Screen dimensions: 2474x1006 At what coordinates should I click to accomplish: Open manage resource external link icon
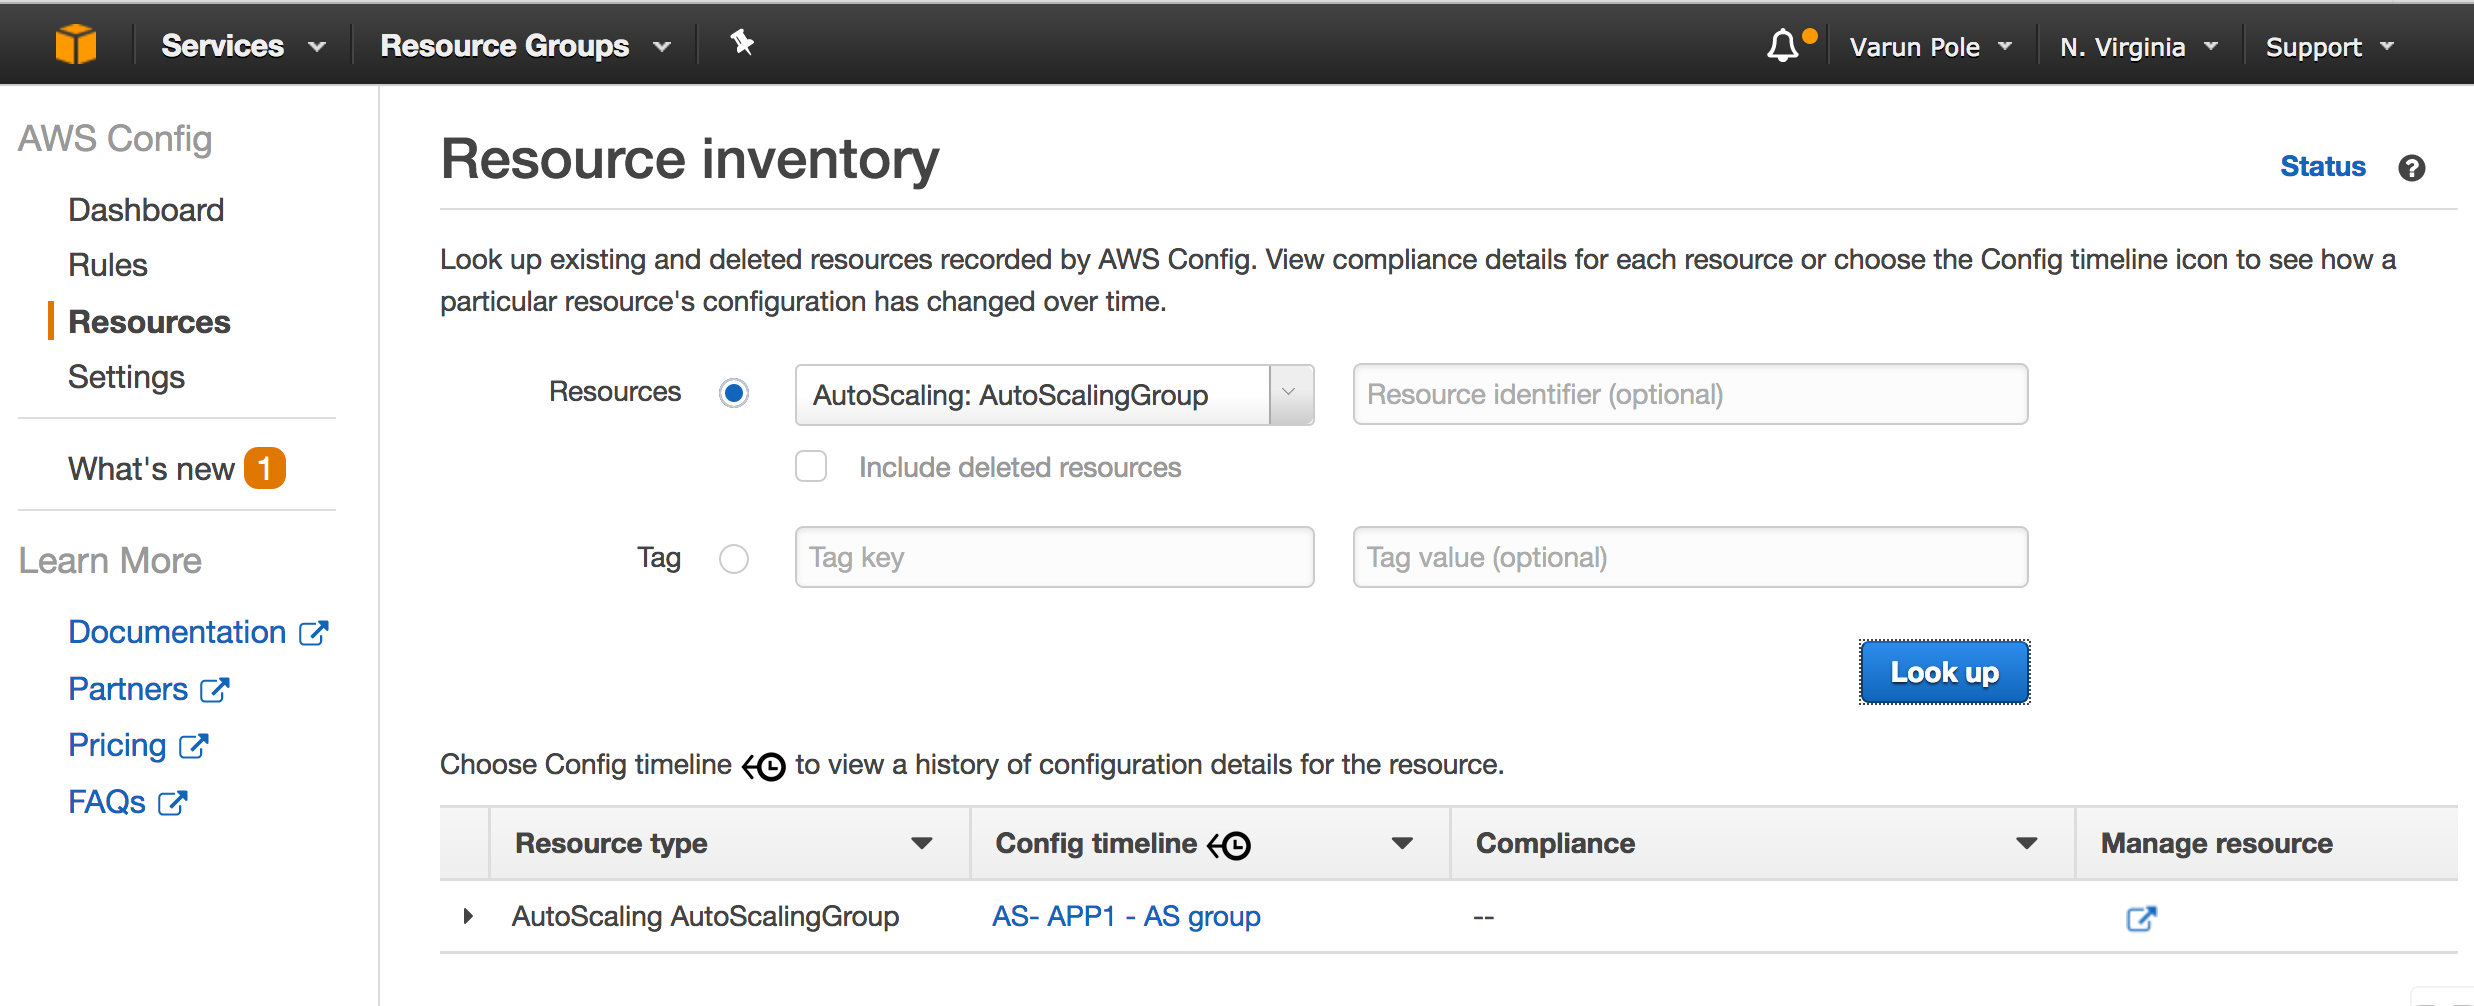click(x=2140, y=918)
